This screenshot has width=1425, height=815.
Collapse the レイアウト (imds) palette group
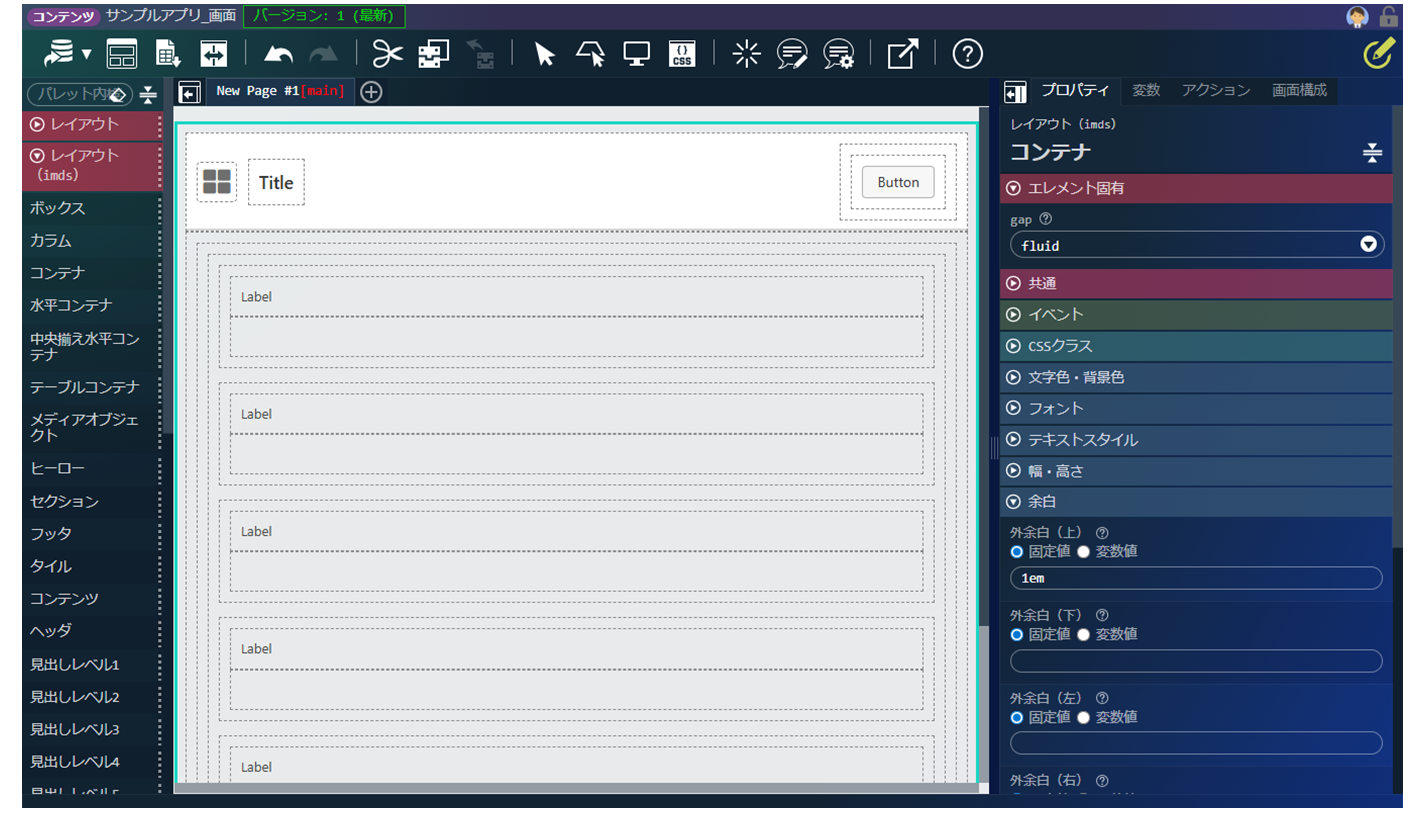pyautogui.click(x=92, y=166)
